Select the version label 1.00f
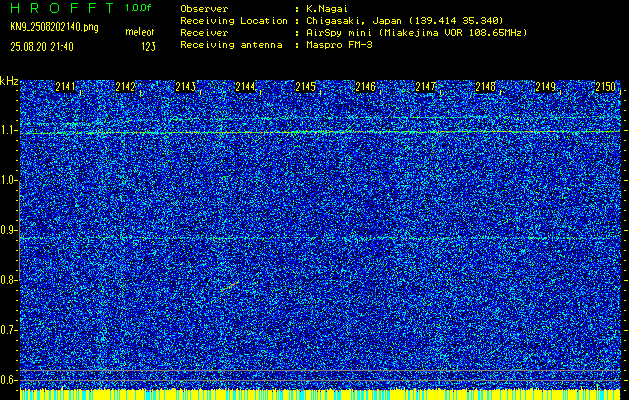The height and width of the screenshot is (400, 629). (x=138, y=8)
